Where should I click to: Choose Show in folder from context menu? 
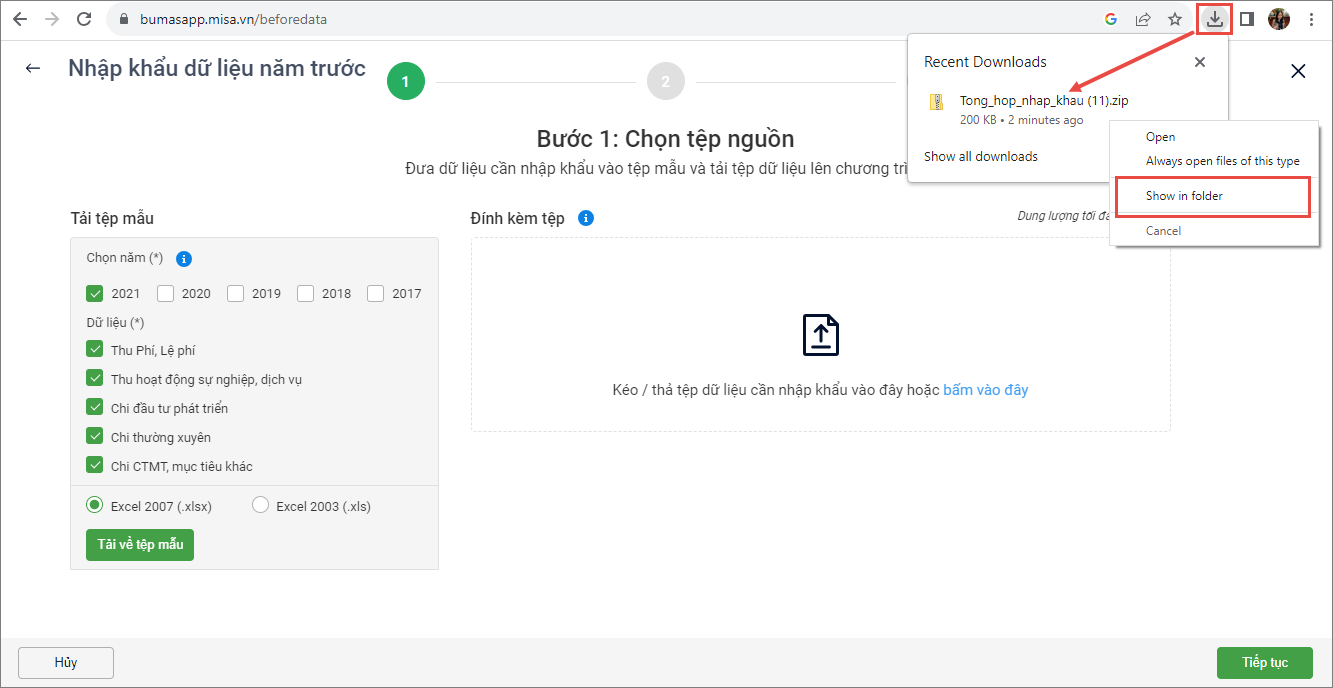[1184, 196]
